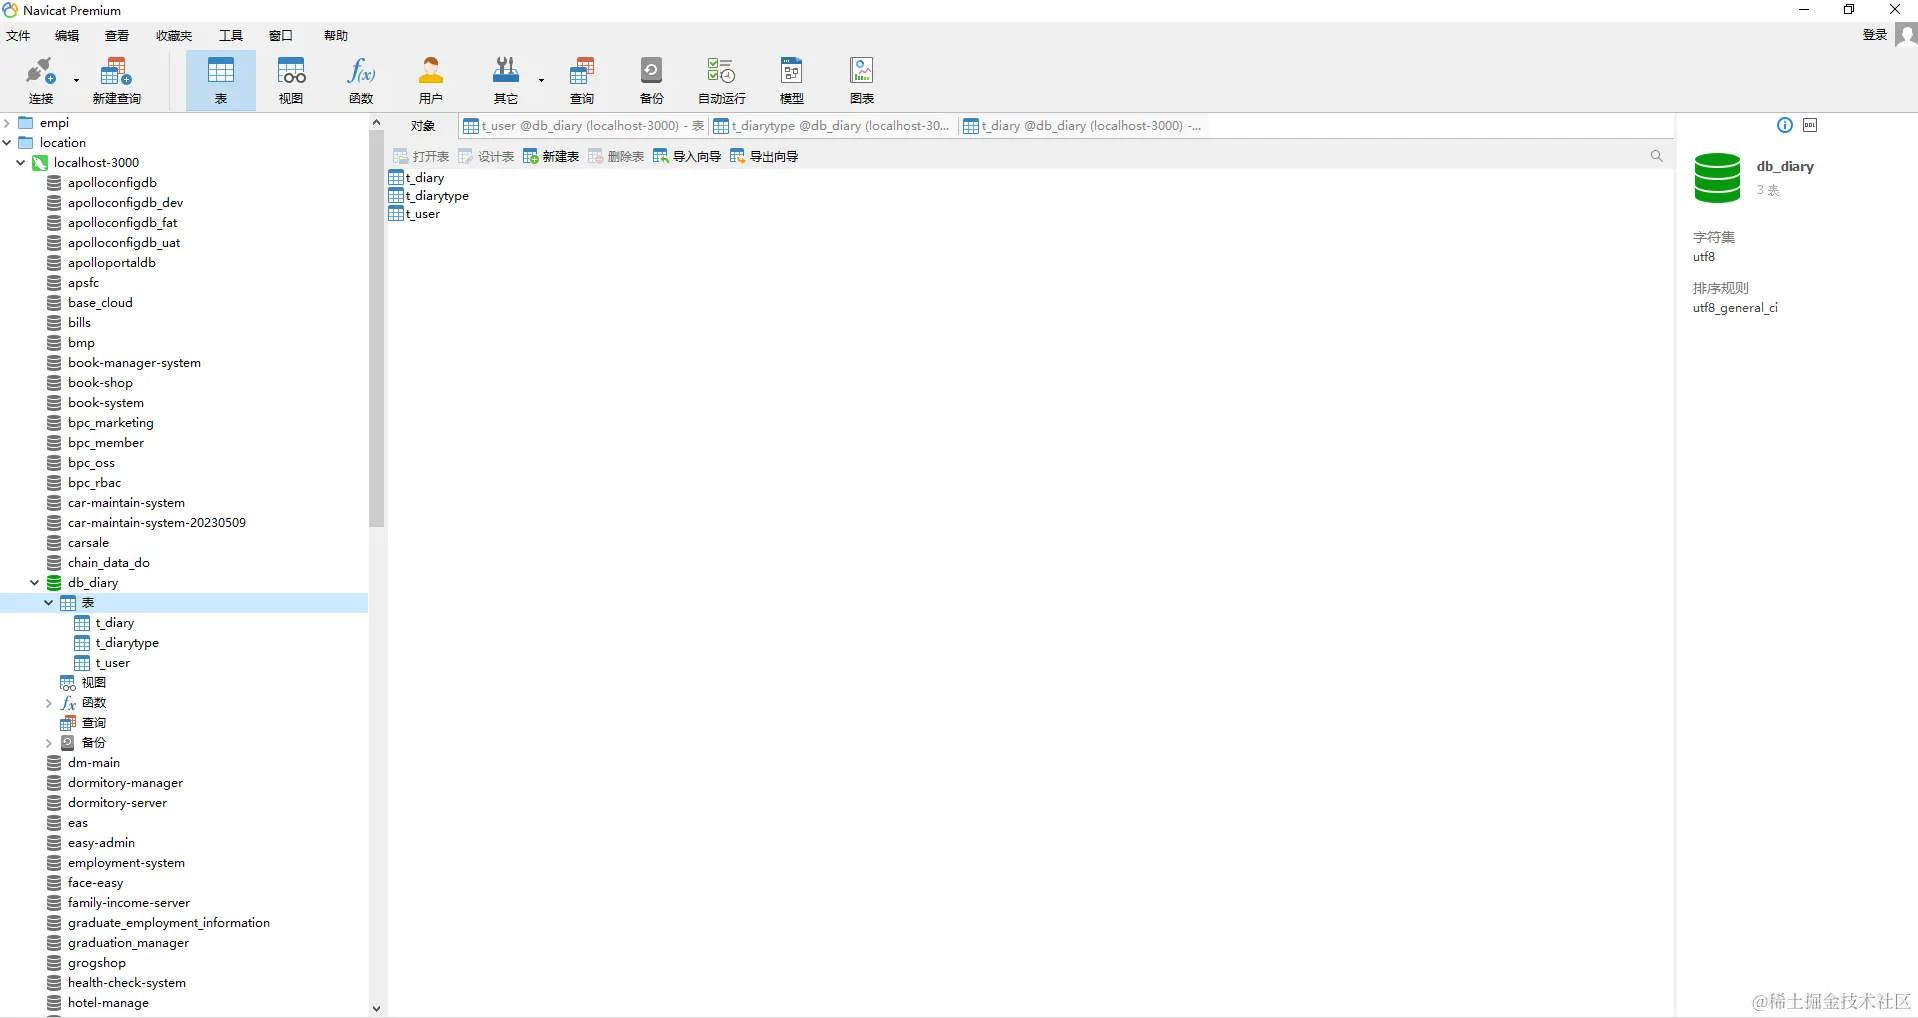Image resolution: width=1918 pixels, height=1018 pixels.
Task: Click the t_diary table icon in object list
Action: coord(396,178)
